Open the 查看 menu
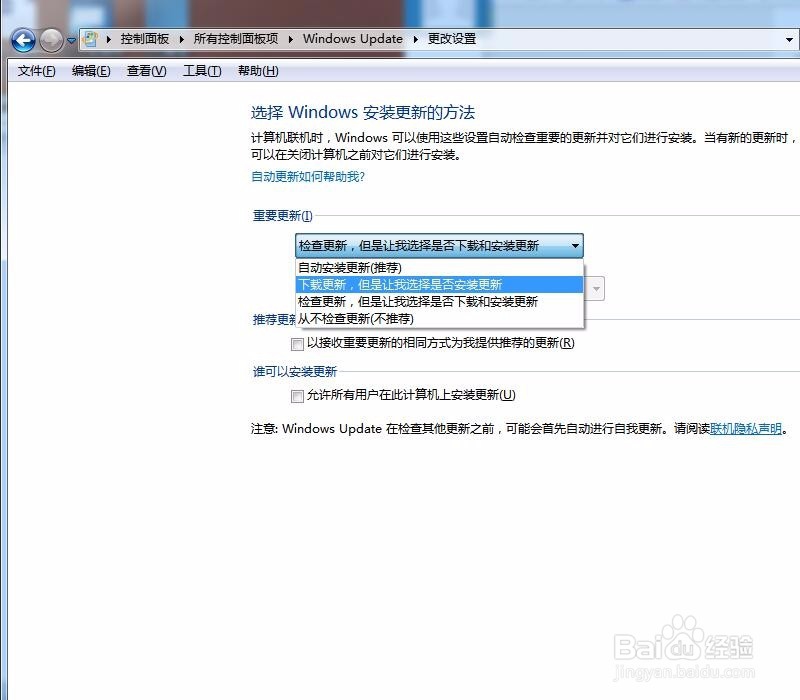Screen dimensions: 800x700 point(144,71)
